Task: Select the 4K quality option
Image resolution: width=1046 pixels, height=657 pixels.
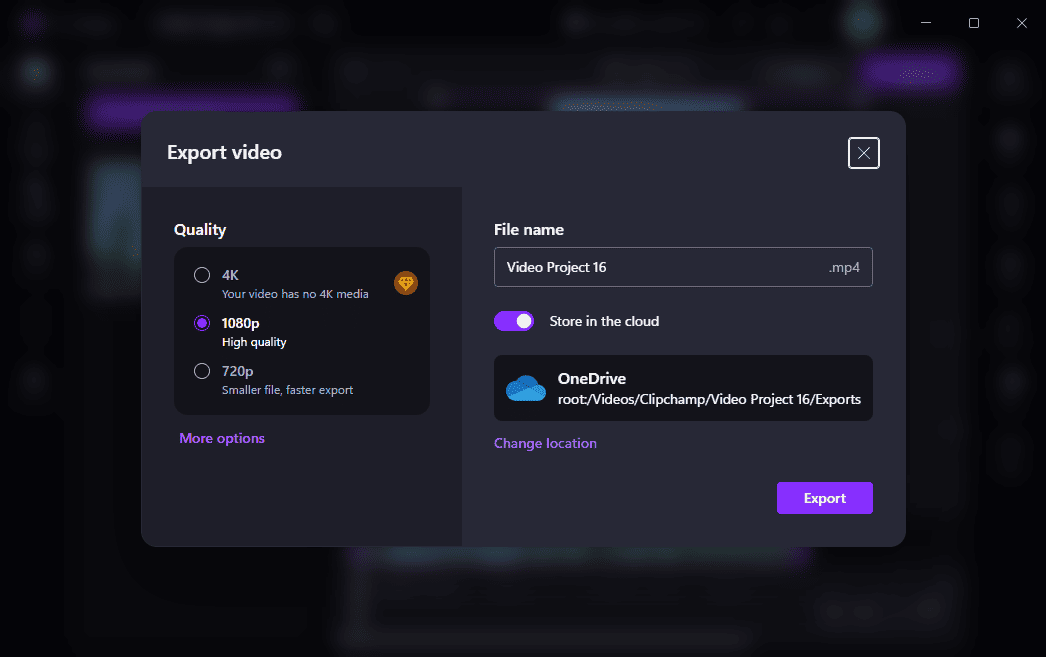Action: [x=201, y=275]
